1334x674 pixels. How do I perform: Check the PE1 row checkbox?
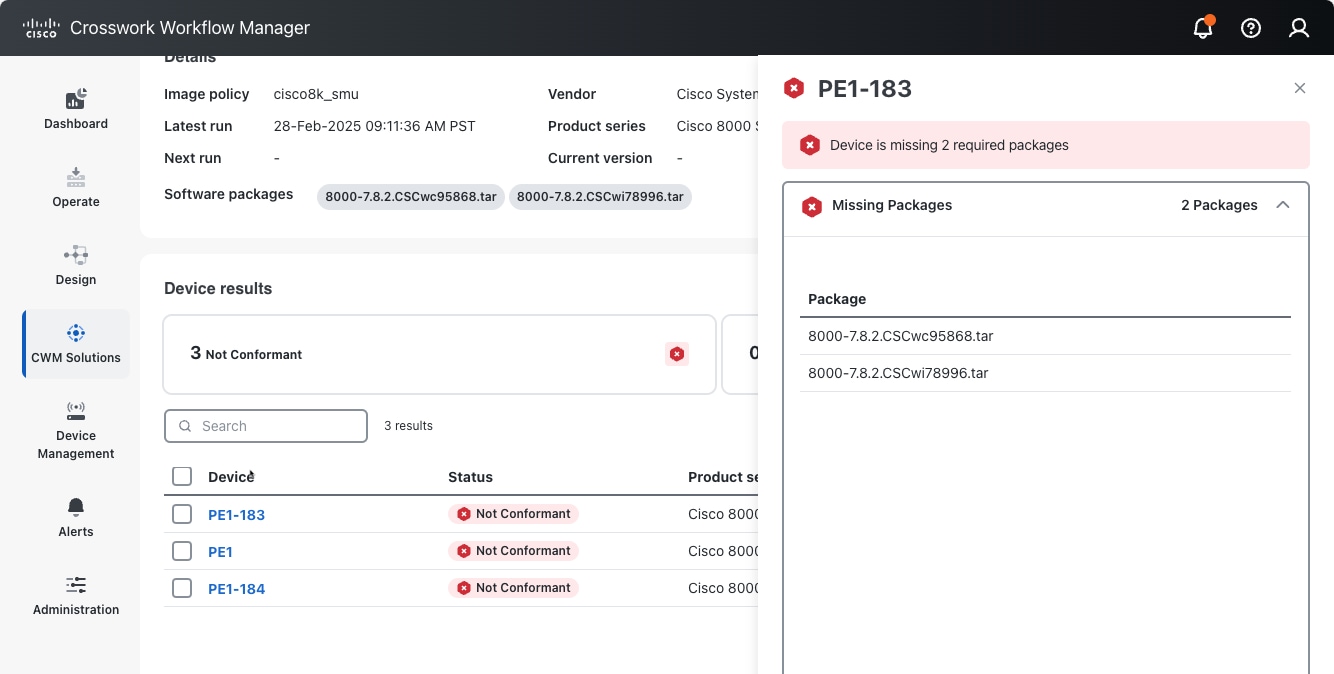(182, 551)
